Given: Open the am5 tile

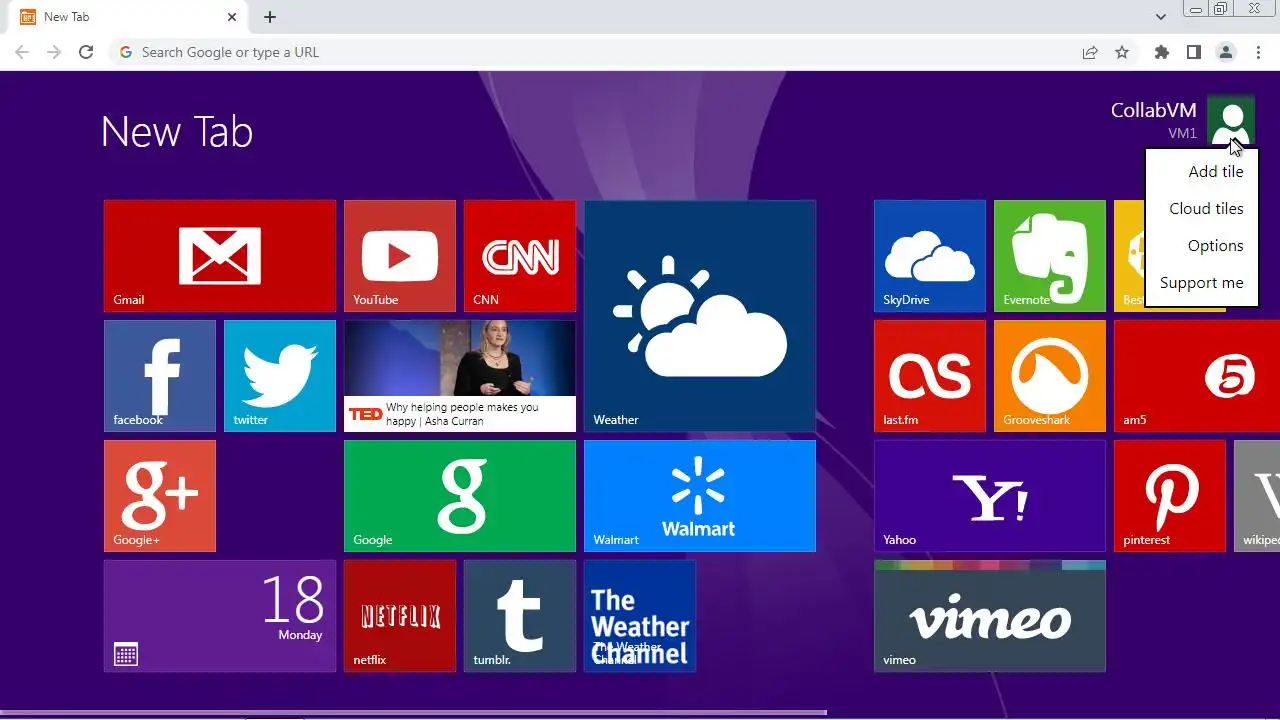Looking at the screenshot, I should point(1197,376).
